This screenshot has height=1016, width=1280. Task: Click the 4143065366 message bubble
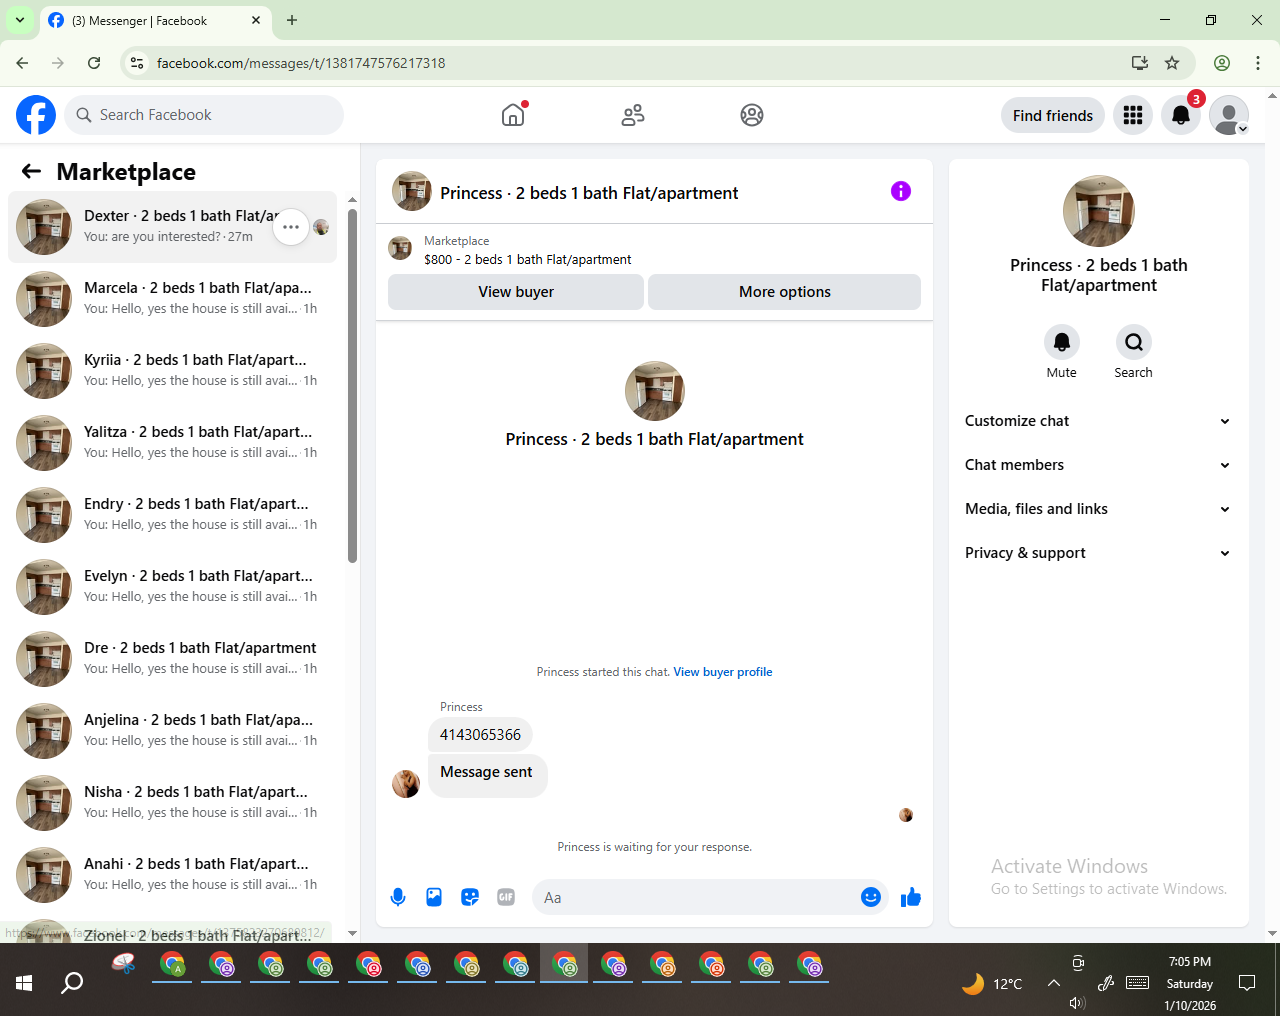tap(480, 735)
